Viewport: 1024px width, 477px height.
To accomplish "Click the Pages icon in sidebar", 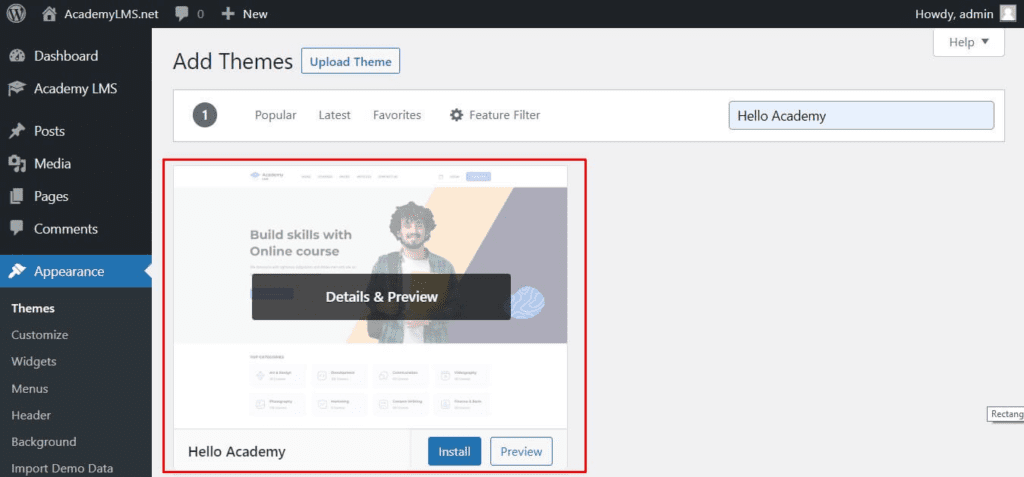I will (17, 196).
